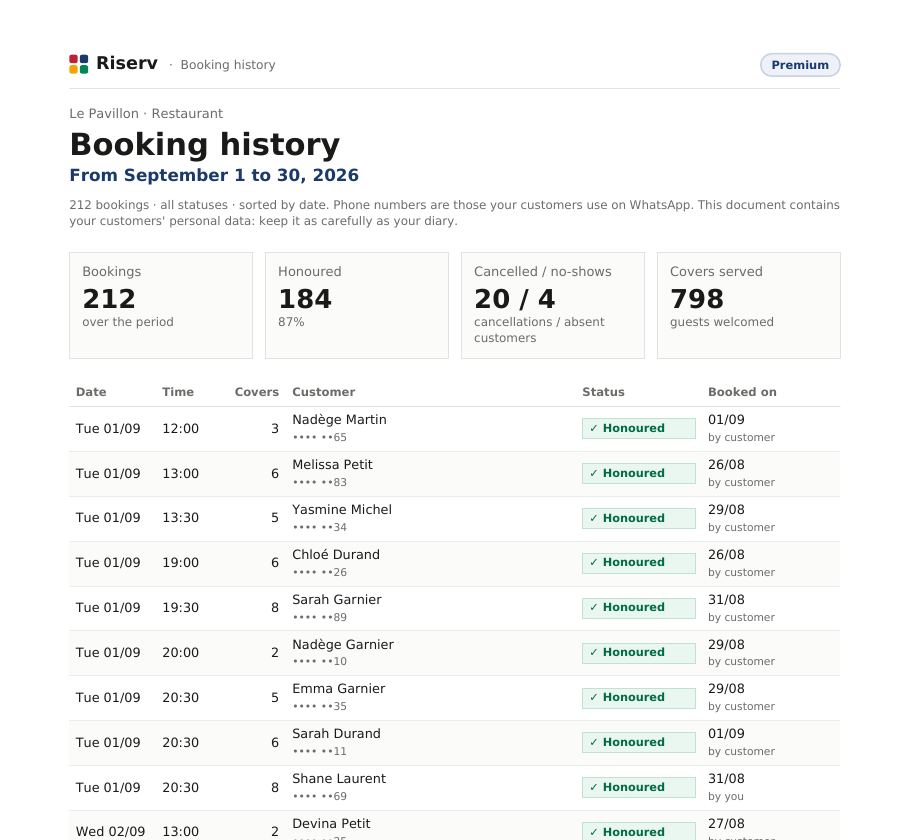Image resolution: width=910 pixels, height=840 pixels.
Task: Click the Riserv four-square logo icon
Action: pos(78,64)
